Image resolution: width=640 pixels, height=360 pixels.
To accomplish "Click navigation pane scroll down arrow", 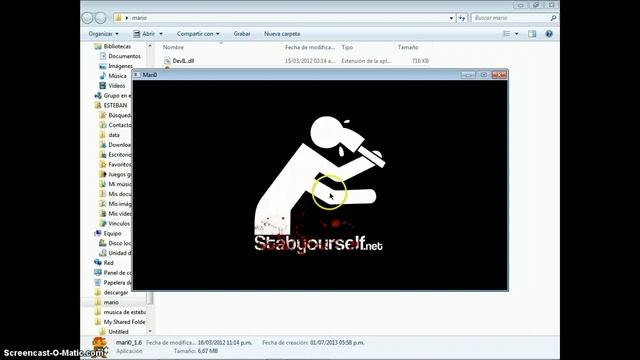I will [150, 331].
